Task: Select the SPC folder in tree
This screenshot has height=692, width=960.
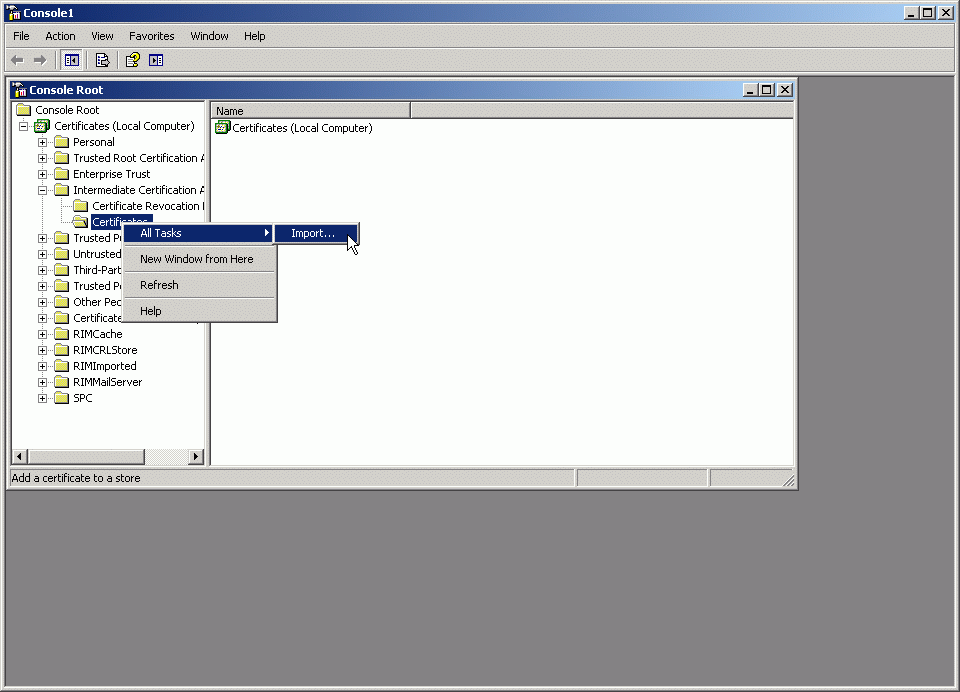Action: (82, 398)
